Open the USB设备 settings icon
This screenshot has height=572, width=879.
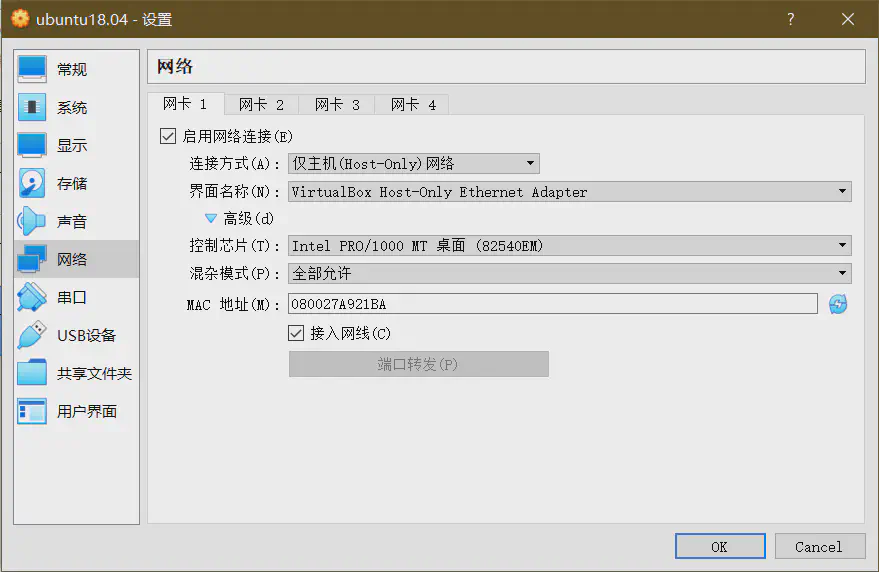pyautogui.click(x=32, y=335)
